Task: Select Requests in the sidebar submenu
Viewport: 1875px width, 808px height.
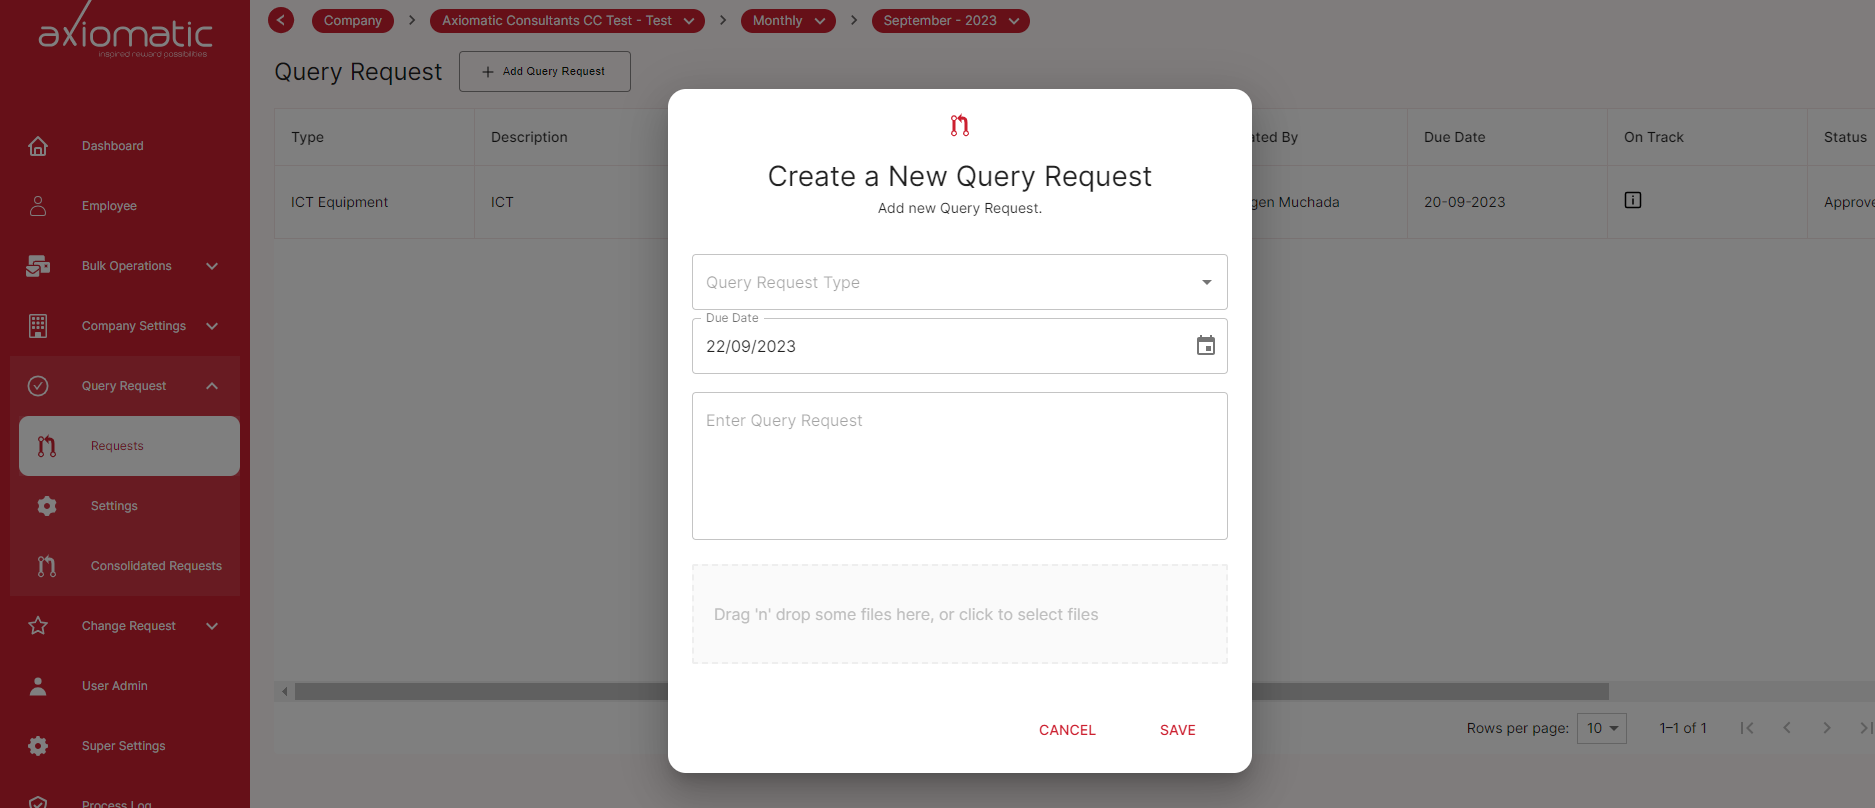Action: [129, 446]
